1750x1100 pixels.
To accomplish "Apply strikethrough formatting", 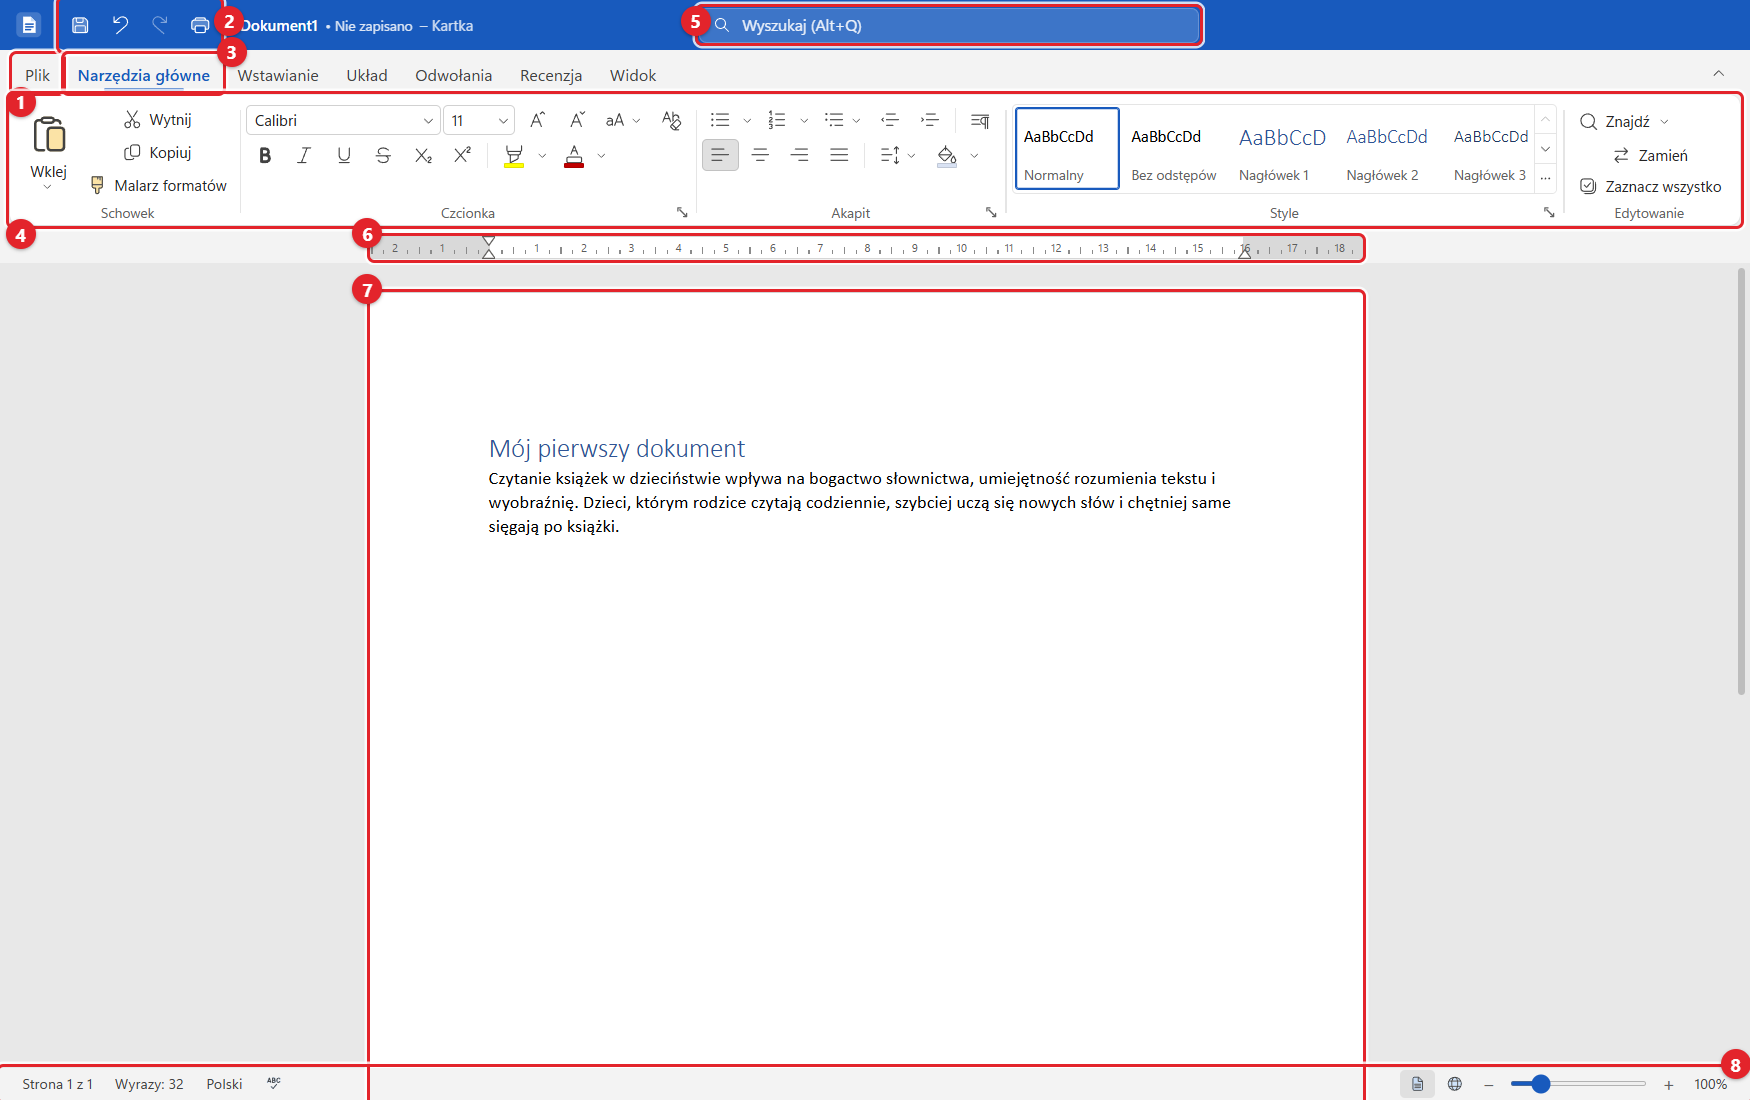I will click(383, 155).
